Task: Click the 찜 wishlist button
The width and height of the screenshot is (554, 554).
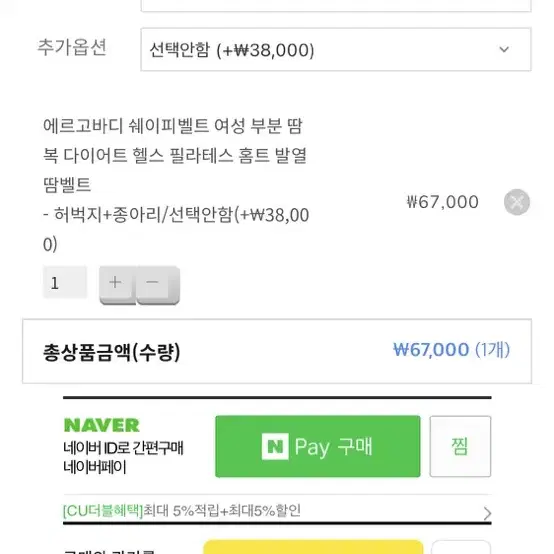Action: pos(460,447)
